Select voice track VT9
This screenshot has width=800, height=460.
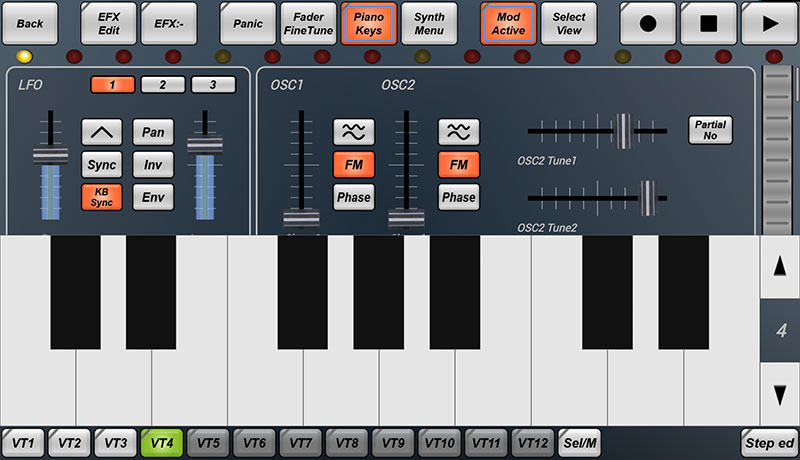(x=393, y=443)
